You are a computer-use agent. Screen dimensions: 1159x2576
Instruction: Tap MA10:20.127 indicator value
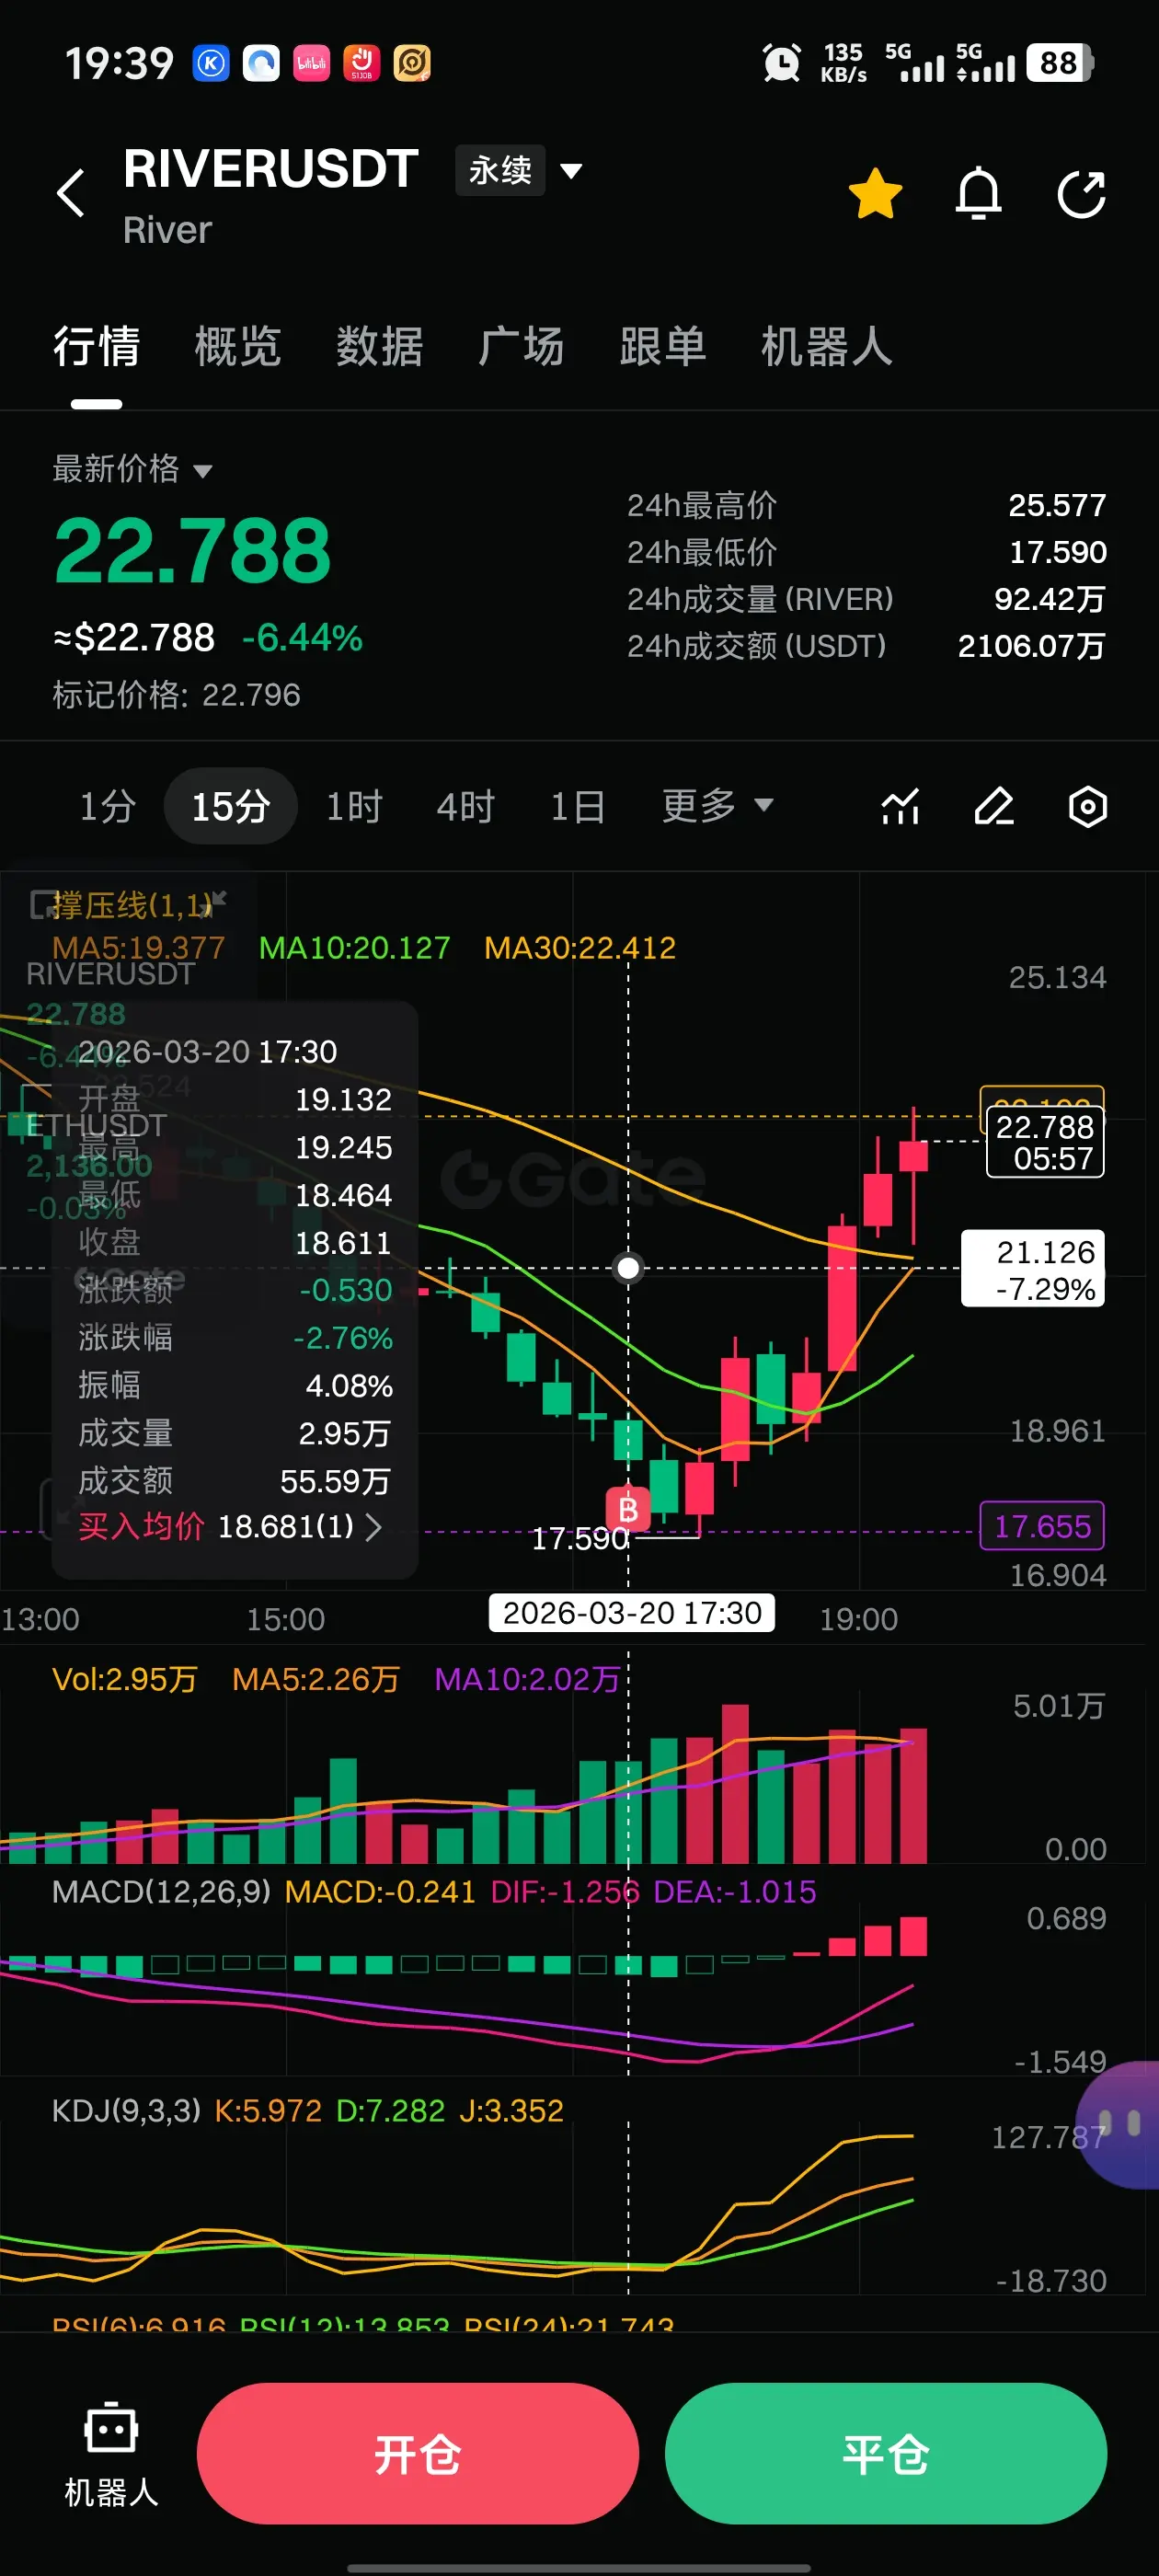tap(354, 948)
